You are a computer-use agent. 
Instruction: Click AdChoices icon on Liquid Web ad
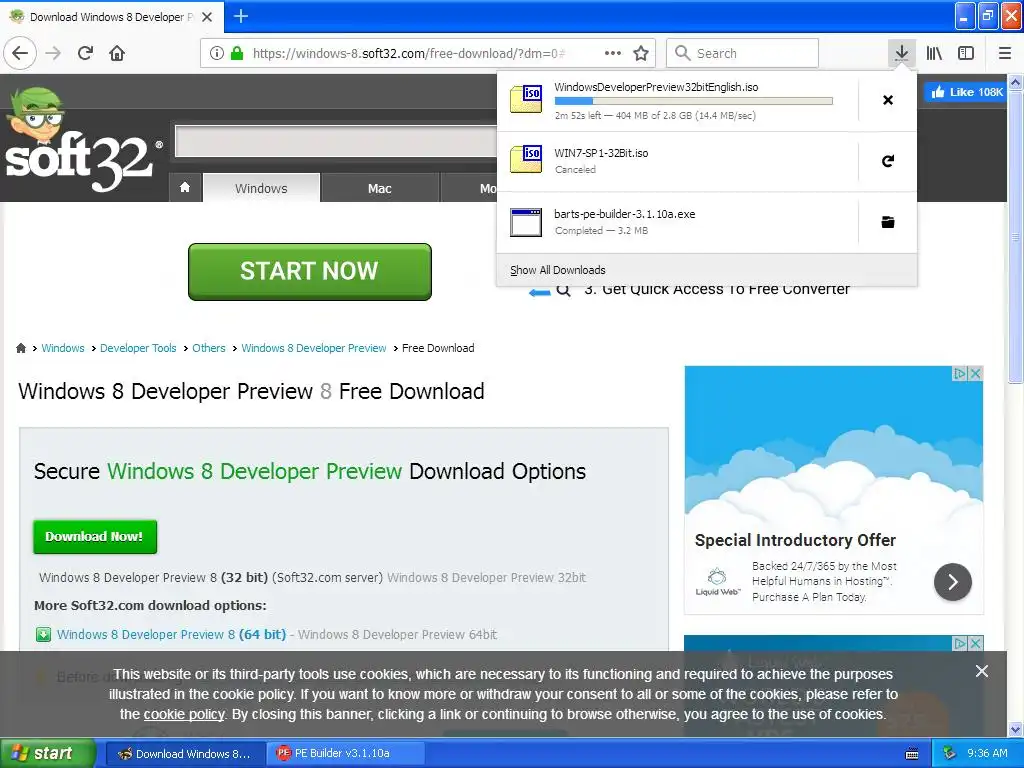(x=960, y=374)
